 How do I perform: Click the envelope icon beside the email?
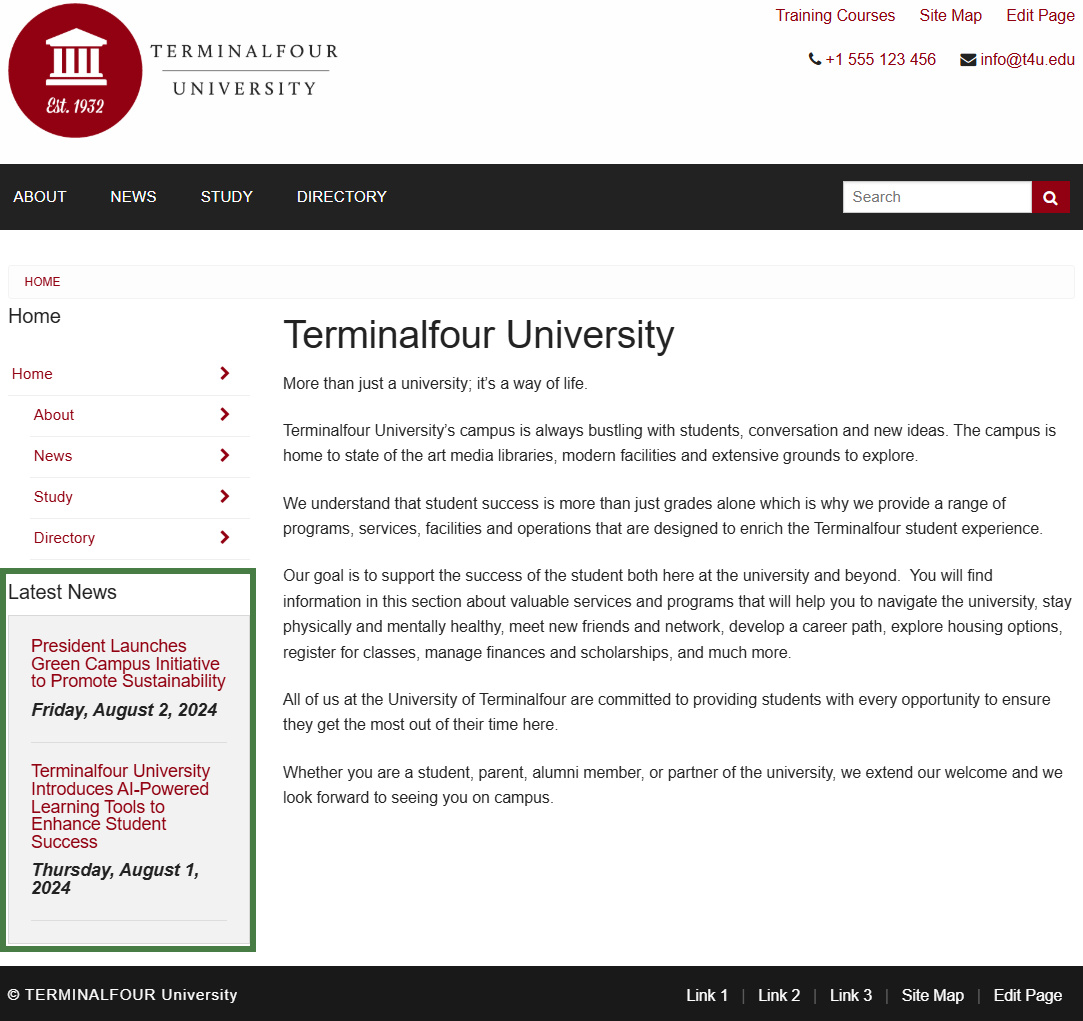967,59
